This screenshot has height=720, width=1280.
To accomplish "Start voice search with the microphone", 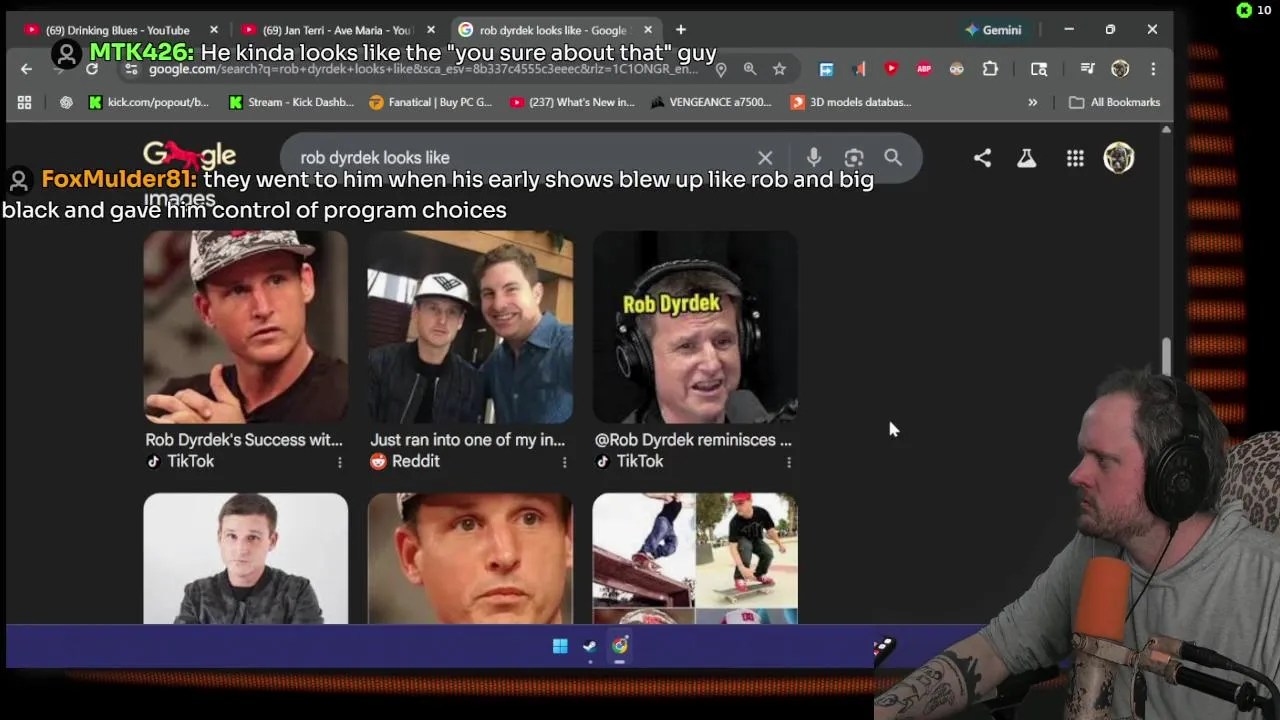I will click(814, 158).
